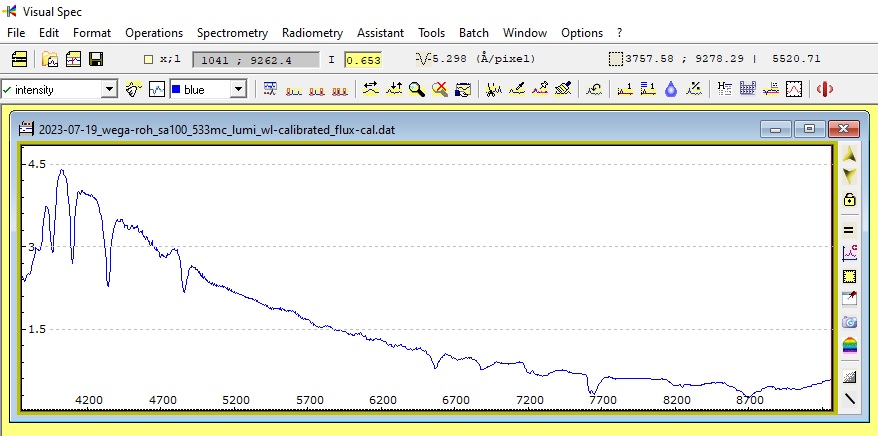Open the Batch menu
Image resolution: width=878 pixels, height=436 pixels.
(x=474, y=32)
